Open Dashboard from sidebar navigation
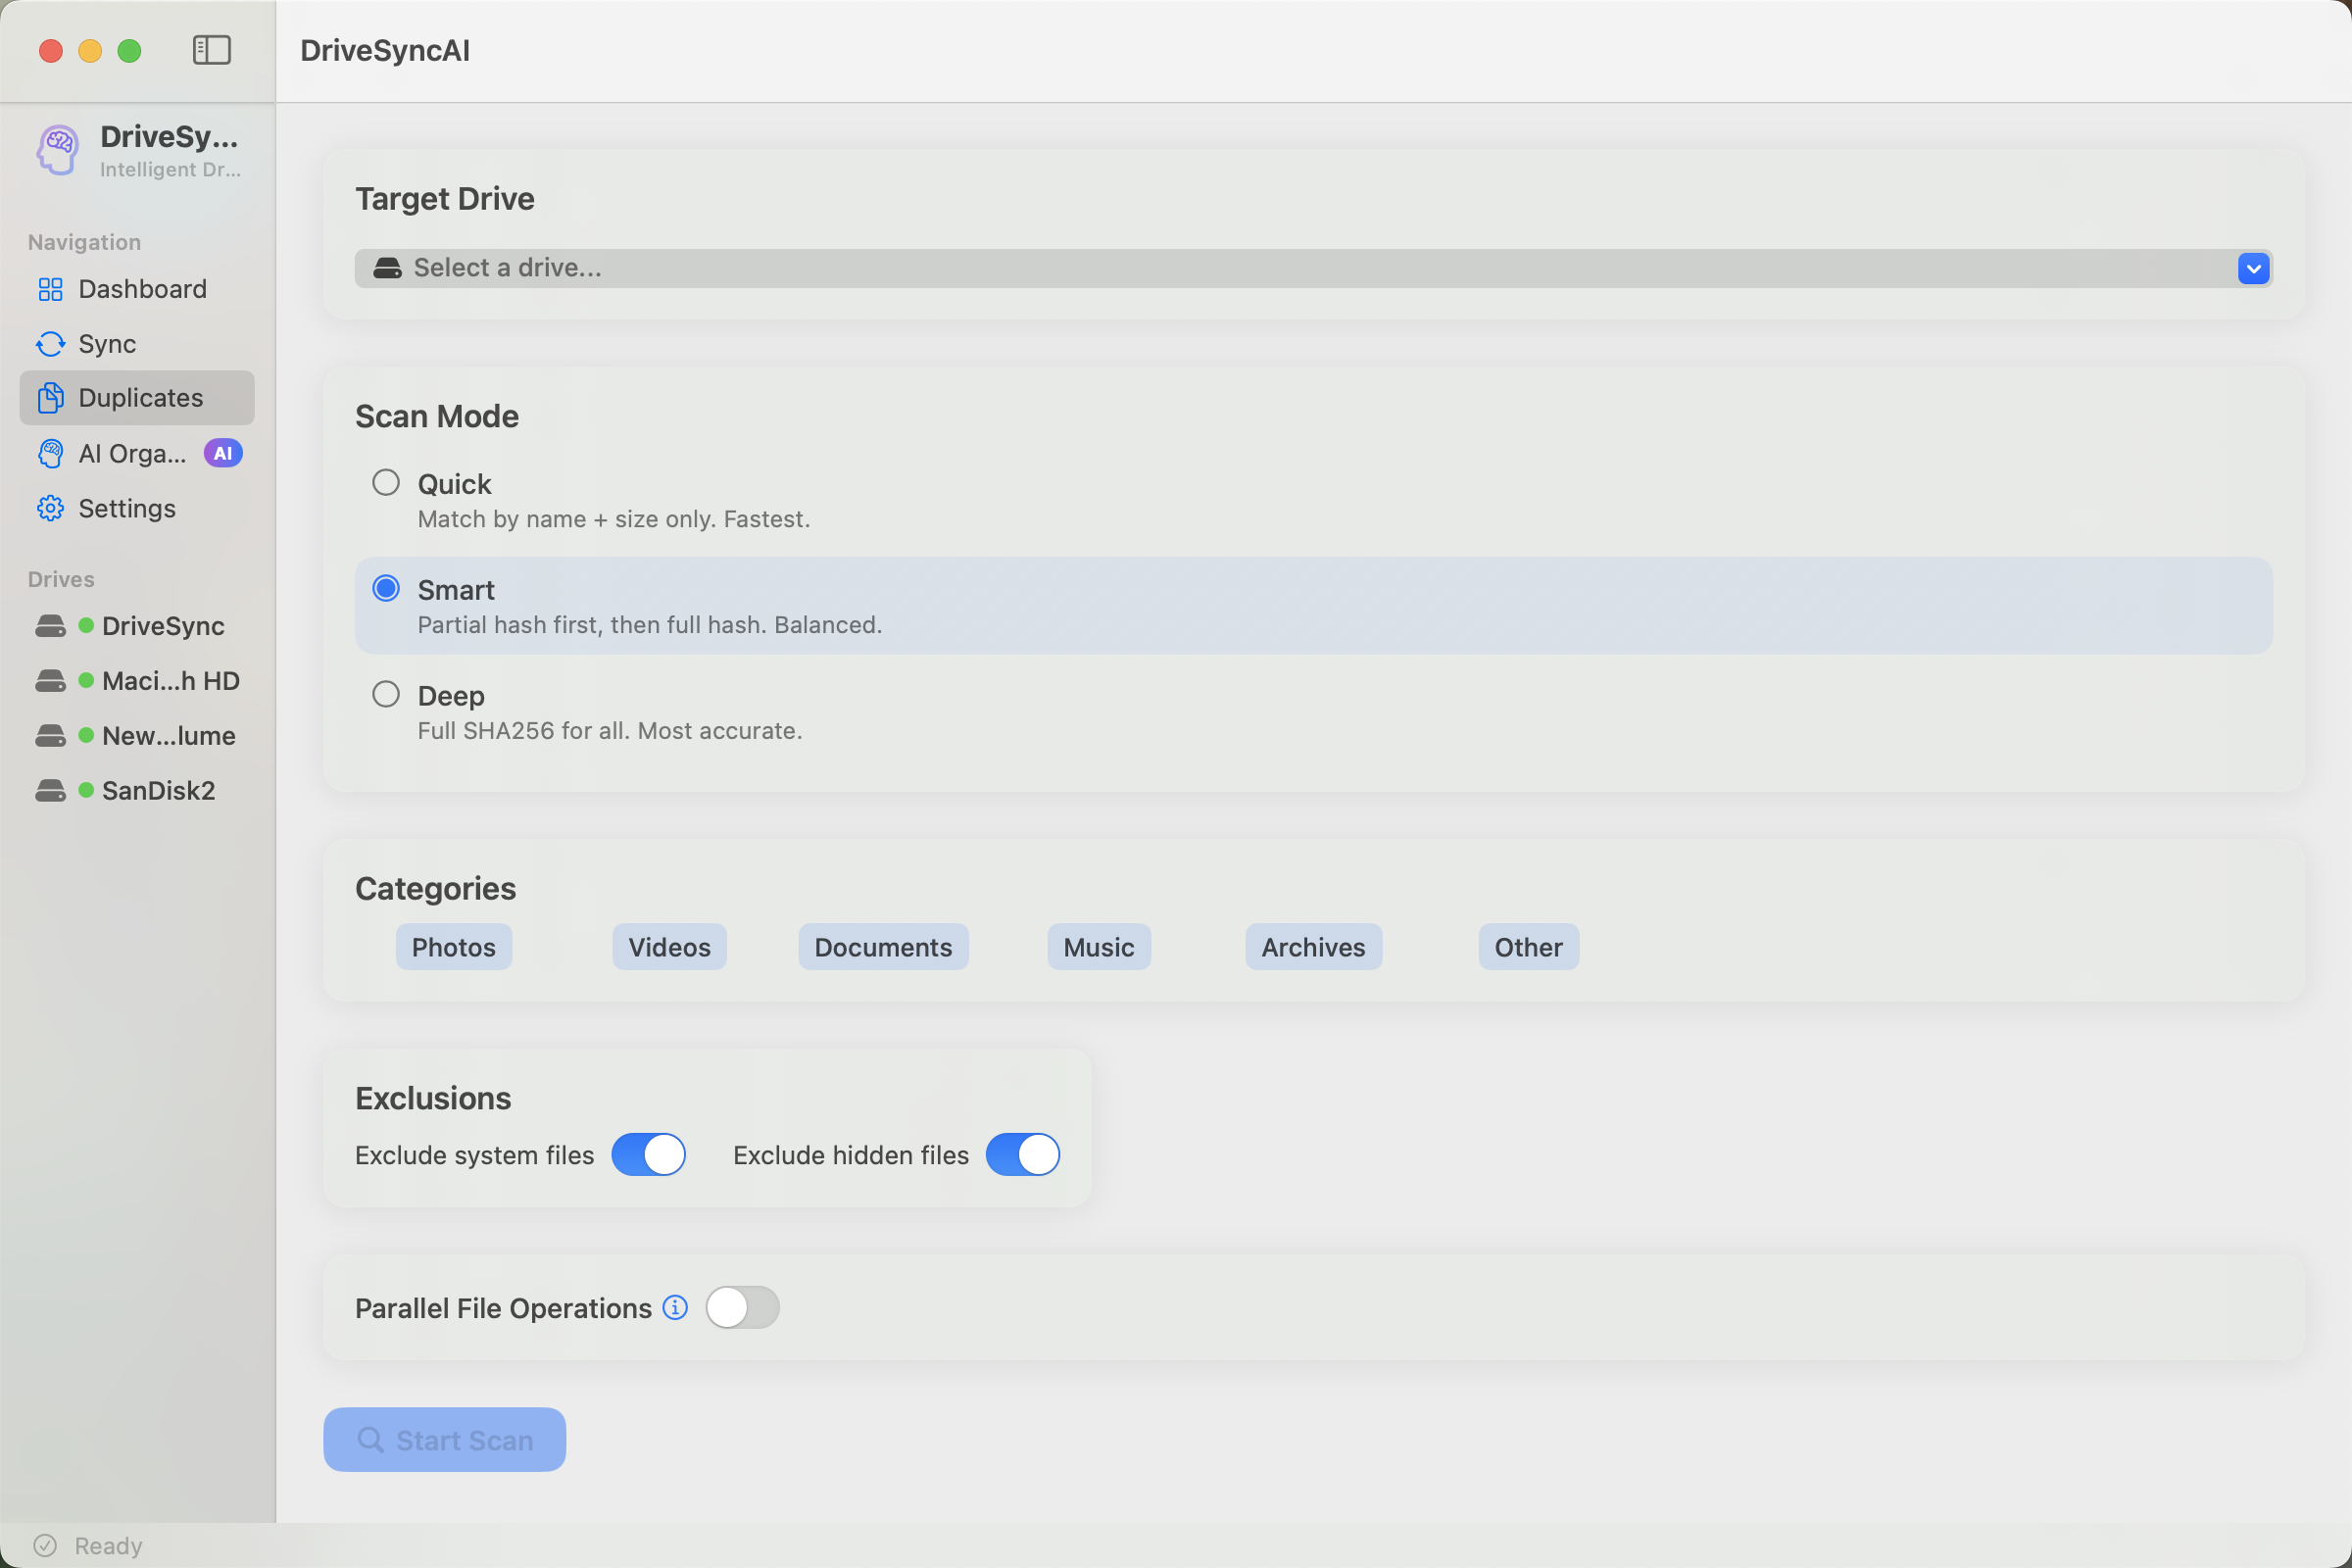The width and height of the screenshot is (2352, 1568). point(141,289)
